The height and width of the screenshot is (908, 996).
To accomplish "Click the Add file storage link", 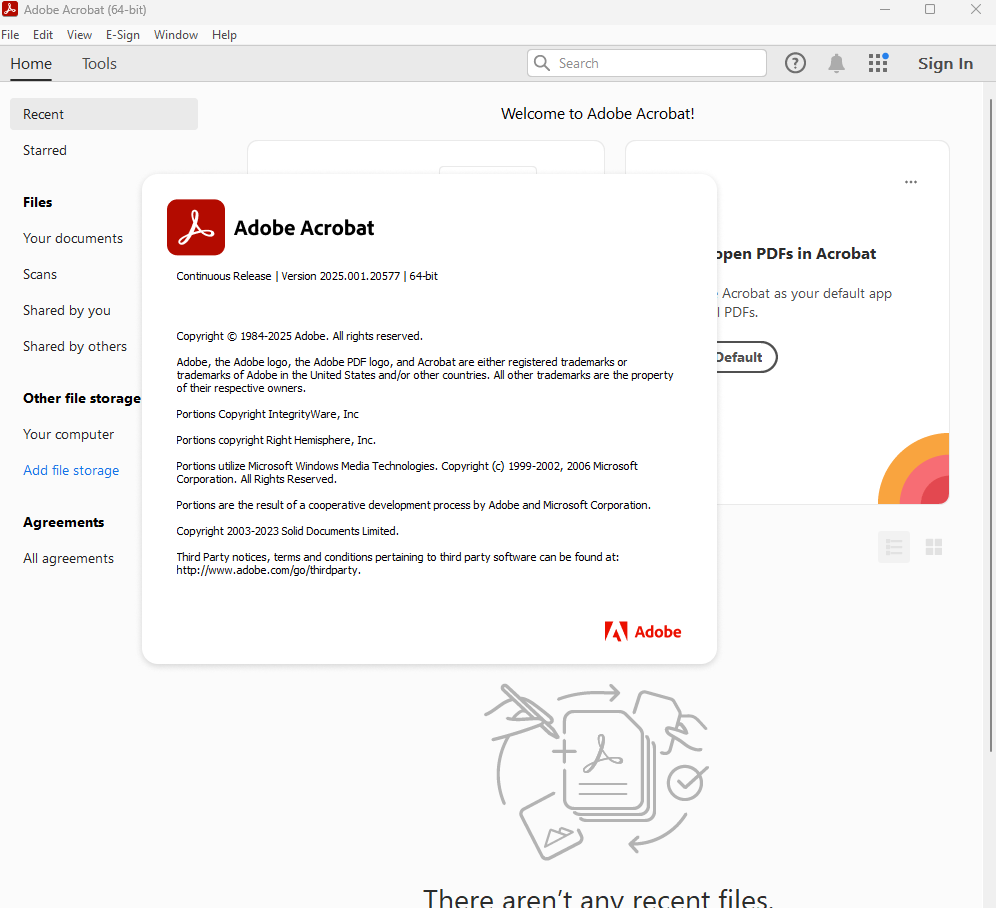I will pos(71,470).
